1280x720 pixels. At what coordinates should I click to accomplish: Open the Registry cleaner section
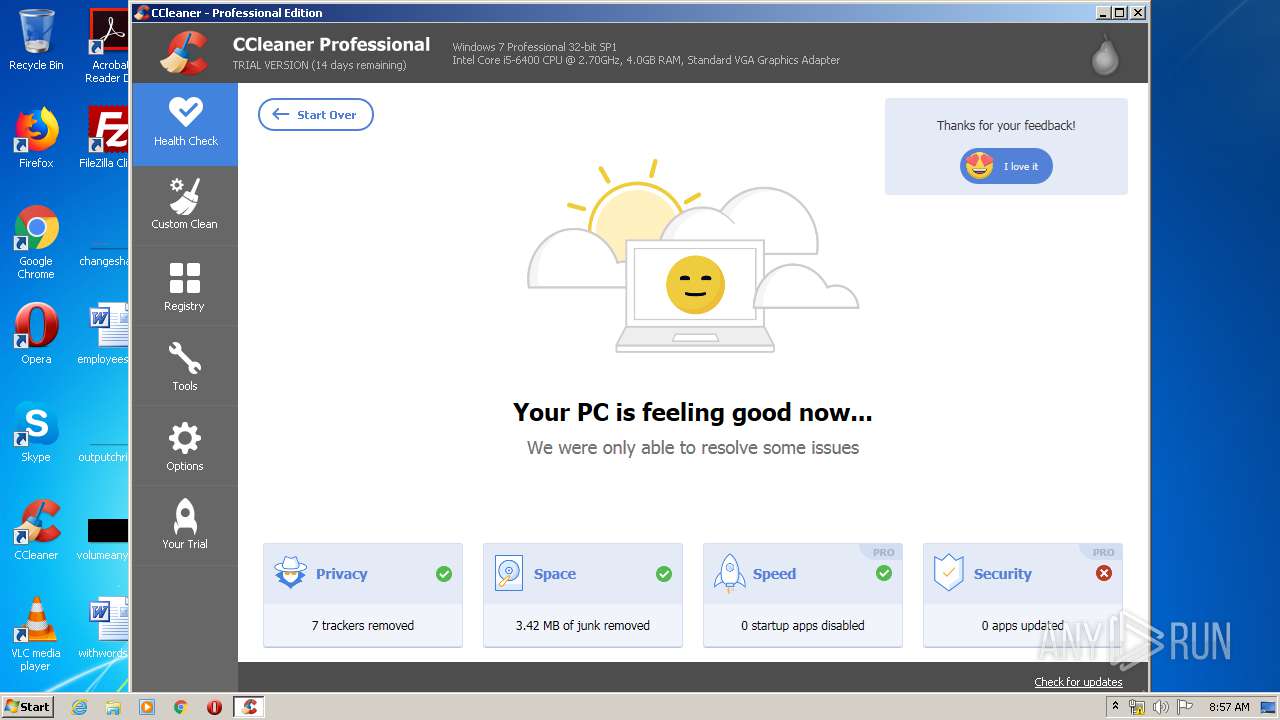pyautogui.click(x=185, y=286)
